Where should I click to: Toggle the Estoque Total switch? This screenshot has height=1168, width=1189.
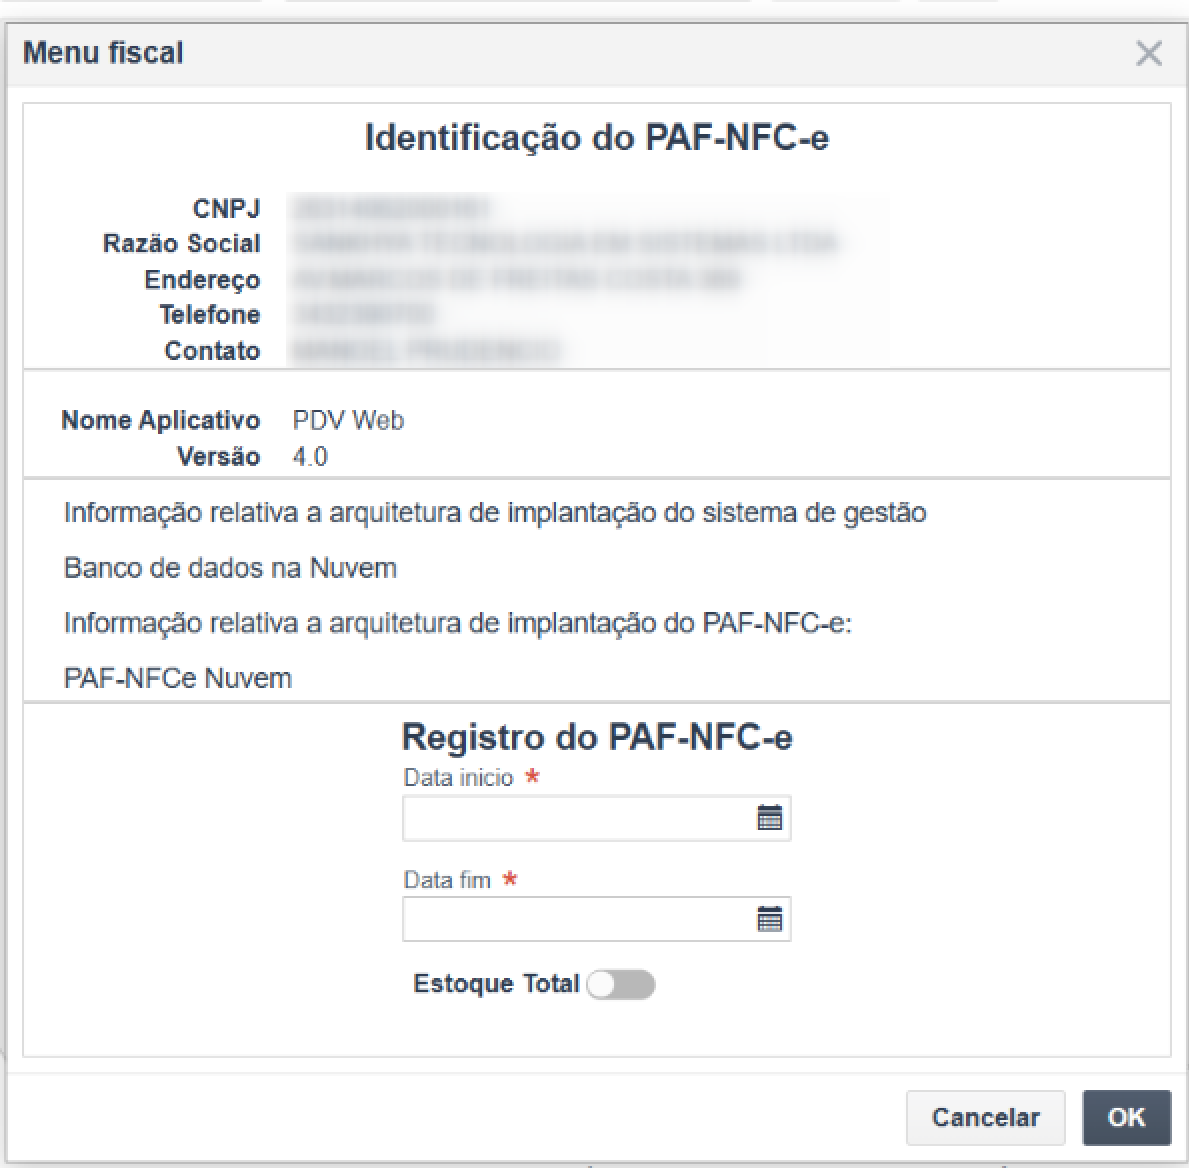point(621,985)
